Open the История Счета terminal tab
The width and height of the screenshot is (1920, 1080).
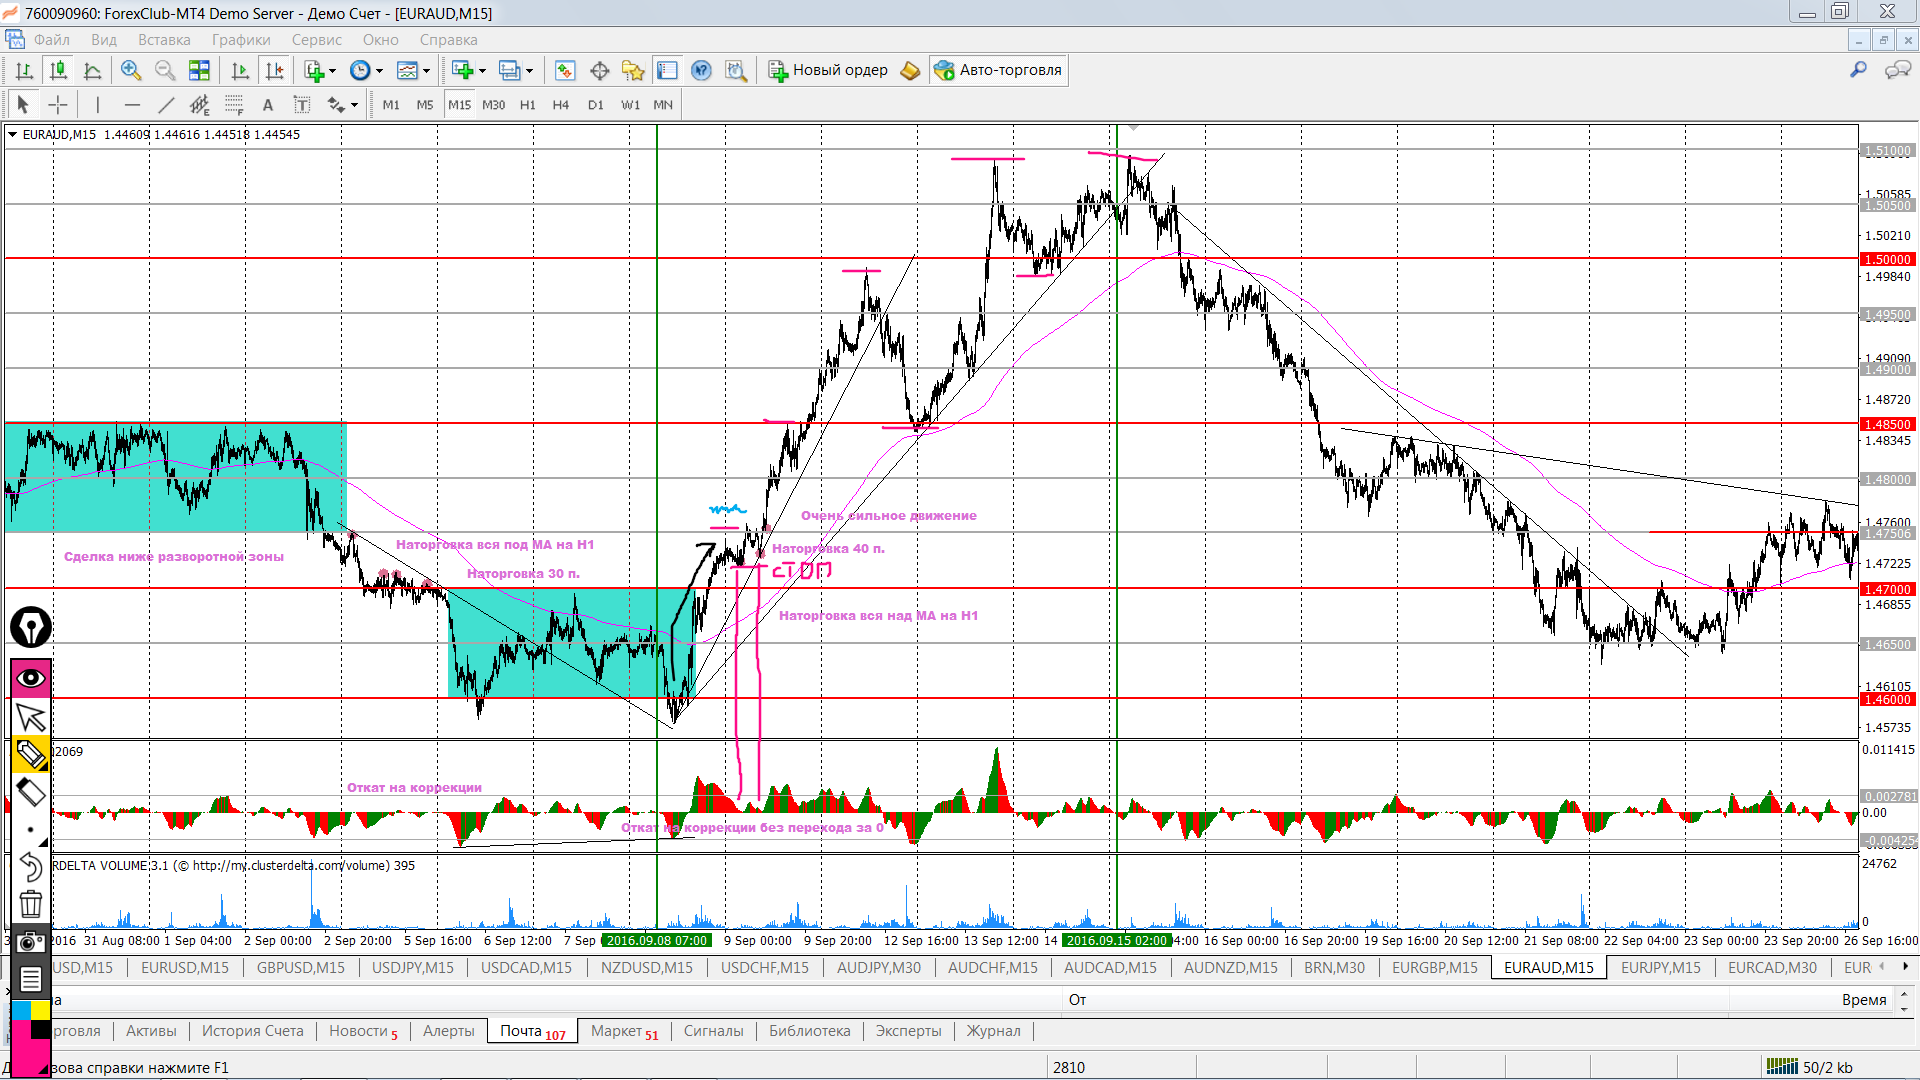(252, 1031)
